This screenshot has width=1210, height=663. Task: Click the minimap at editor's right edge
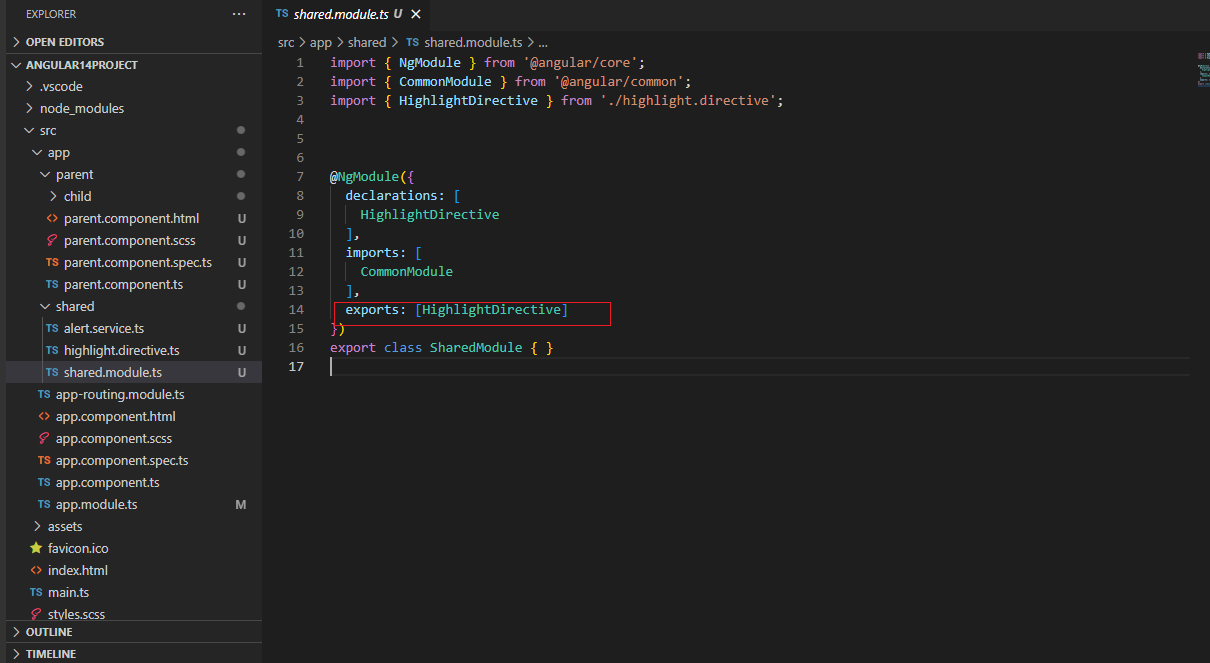coord(1202,70)
